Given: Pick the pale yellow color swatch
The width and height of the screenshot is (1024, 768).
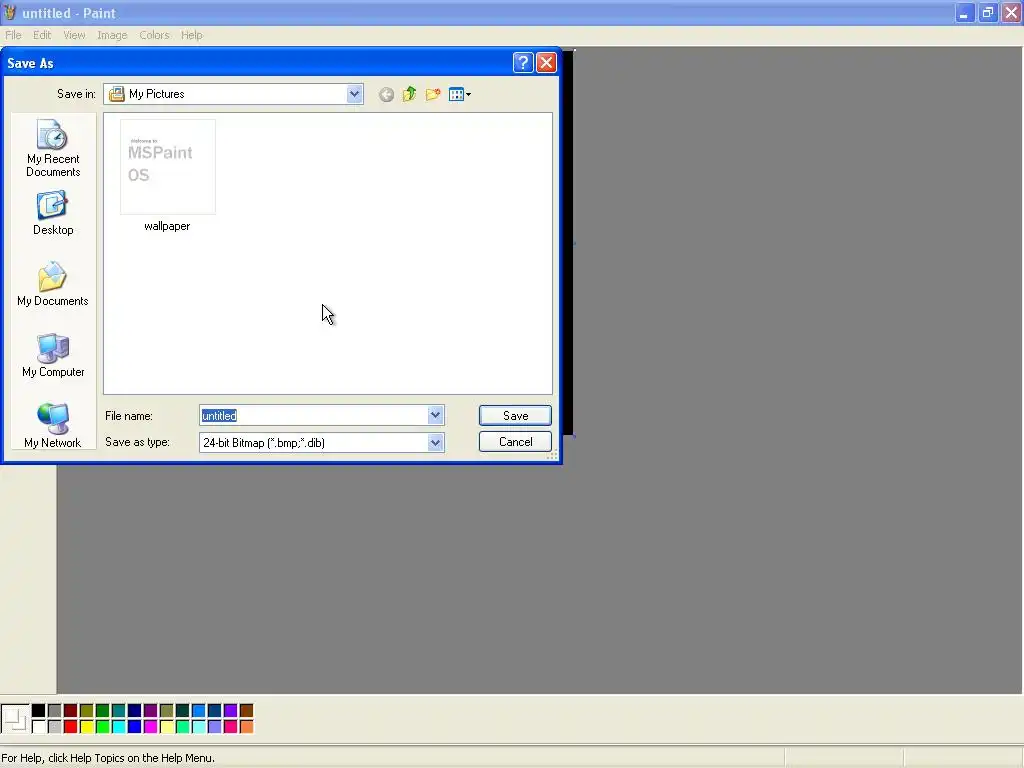Looking at the screenshot, I should coord(167,726).
